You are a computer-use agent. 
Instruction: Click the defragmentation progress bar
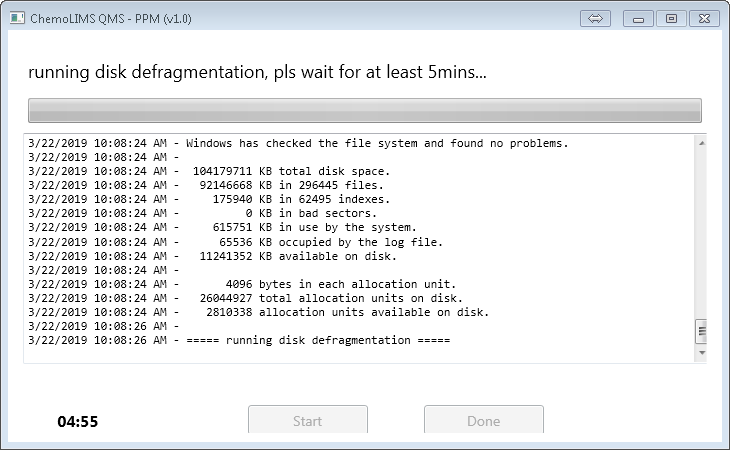coord(364,111)
